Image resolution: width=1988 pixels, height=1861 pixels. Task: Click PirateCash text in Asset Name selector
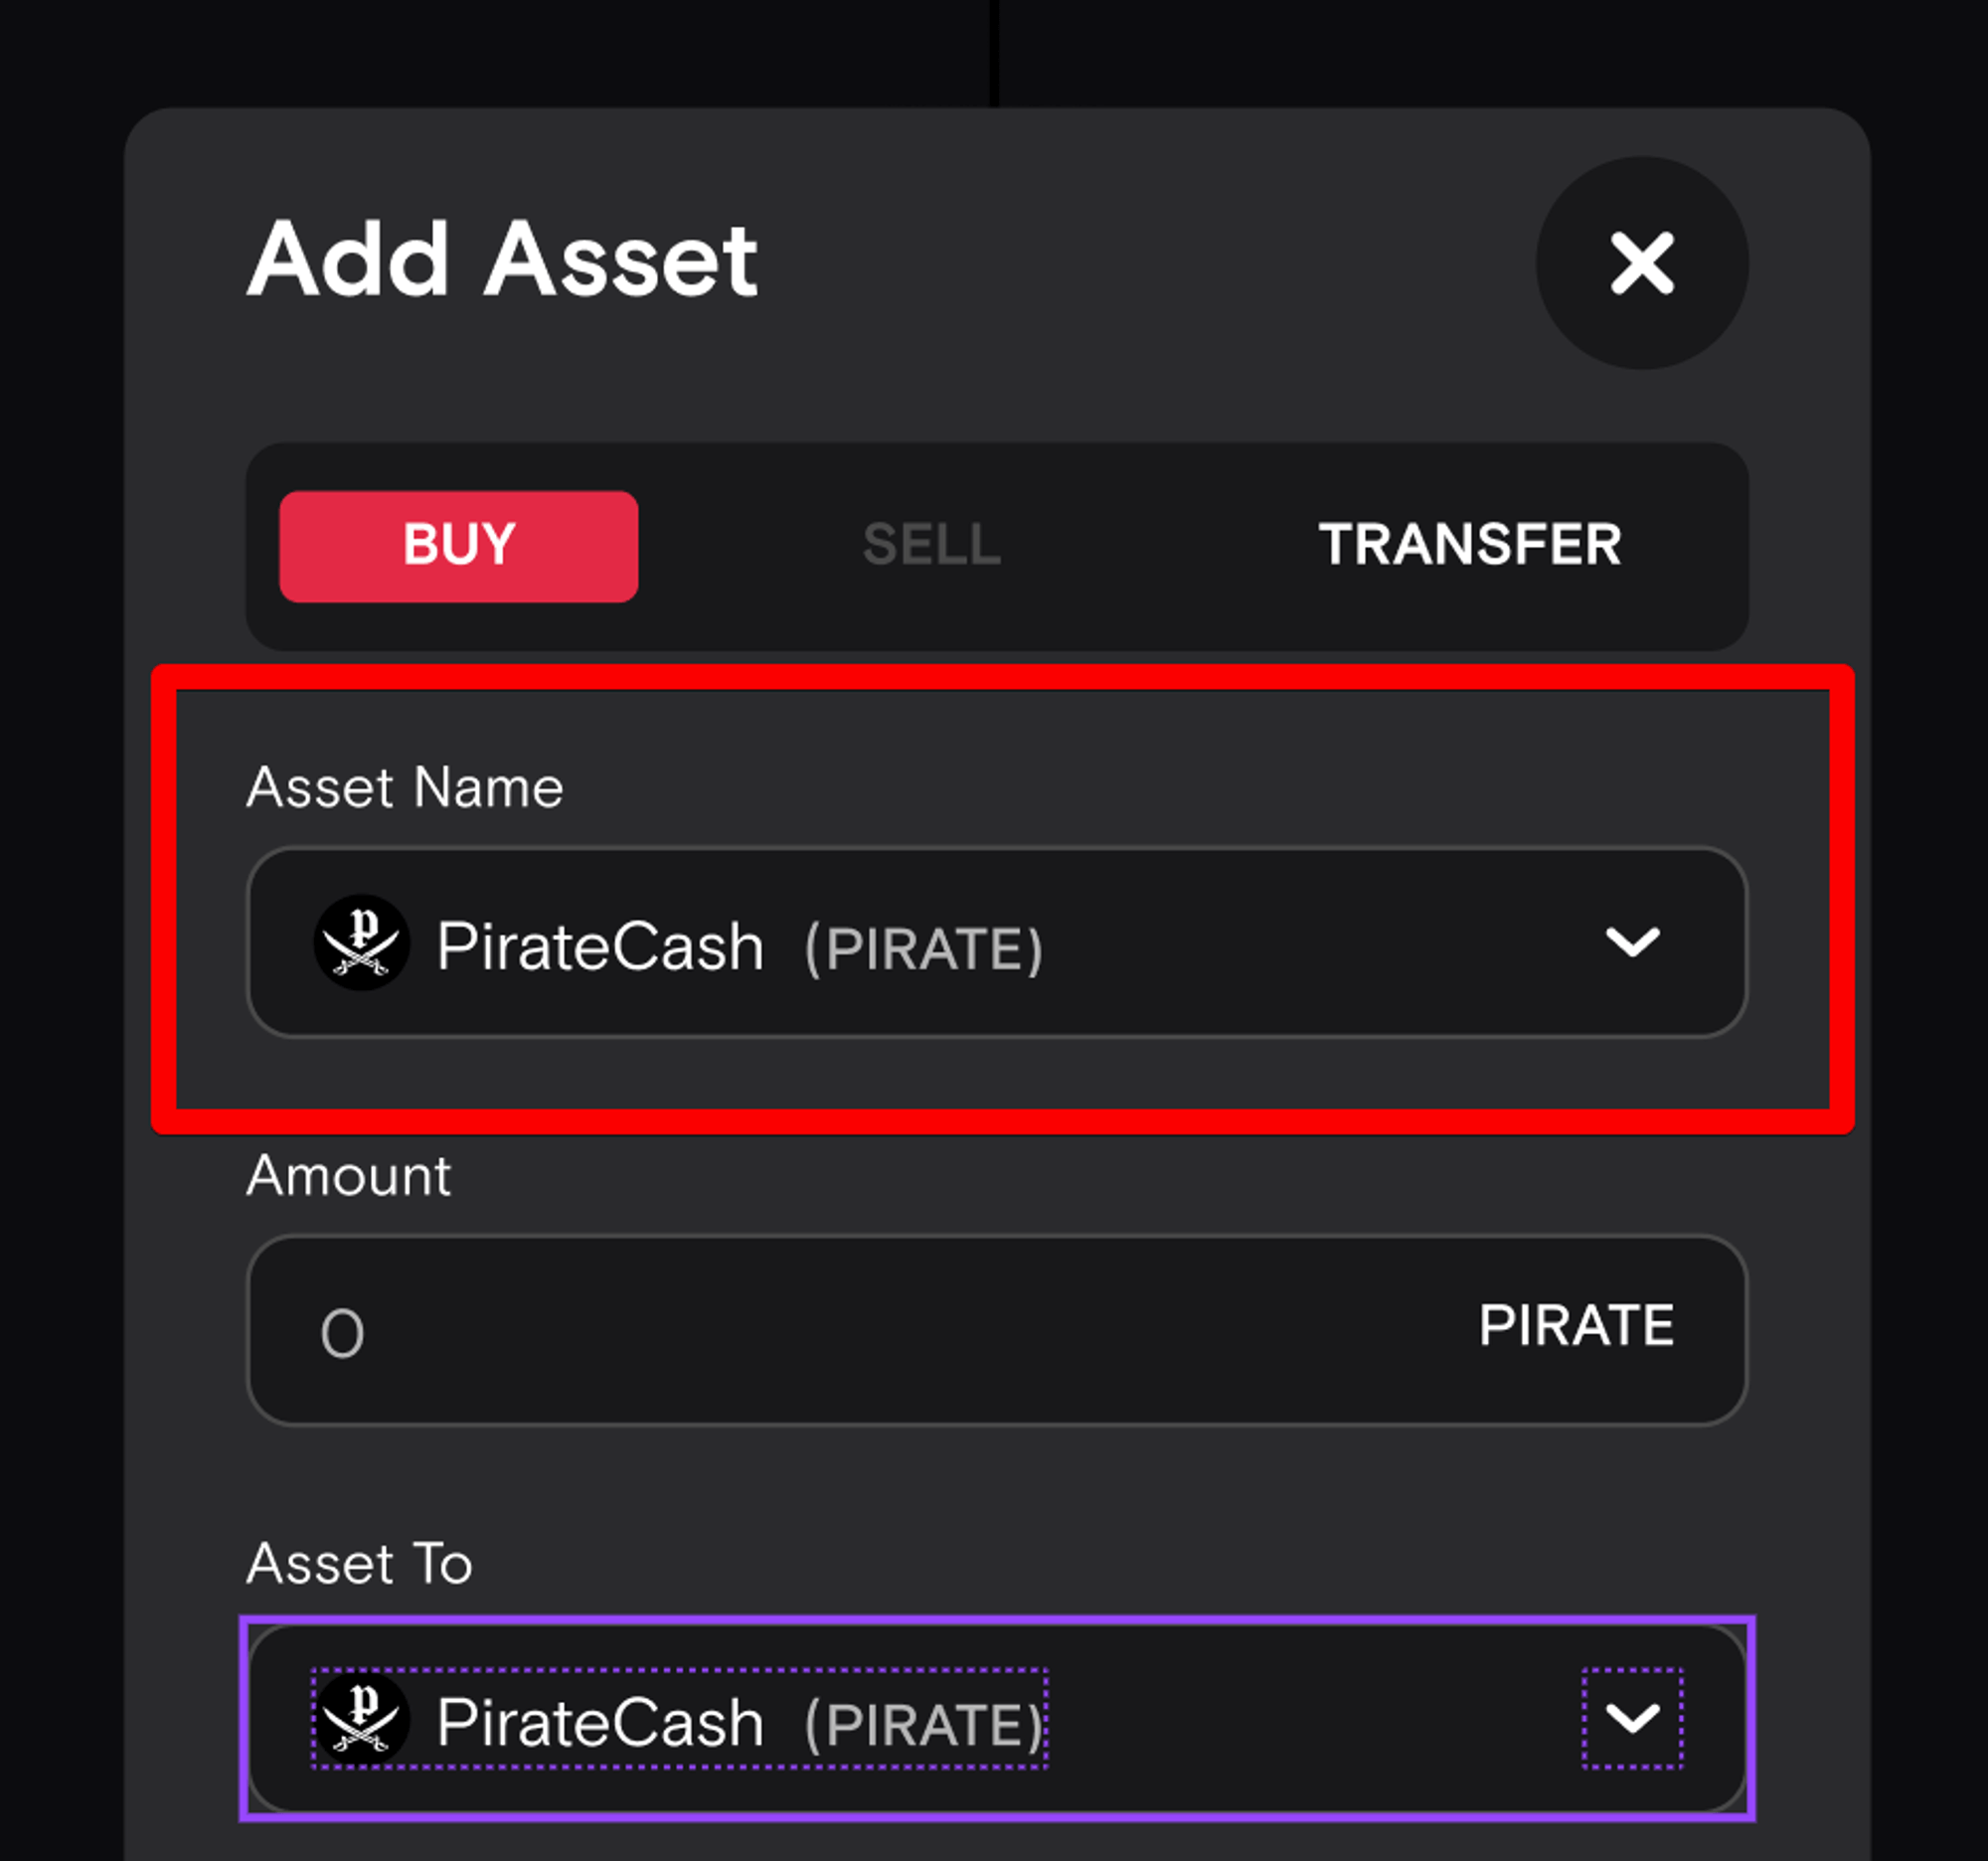(600, 947)
